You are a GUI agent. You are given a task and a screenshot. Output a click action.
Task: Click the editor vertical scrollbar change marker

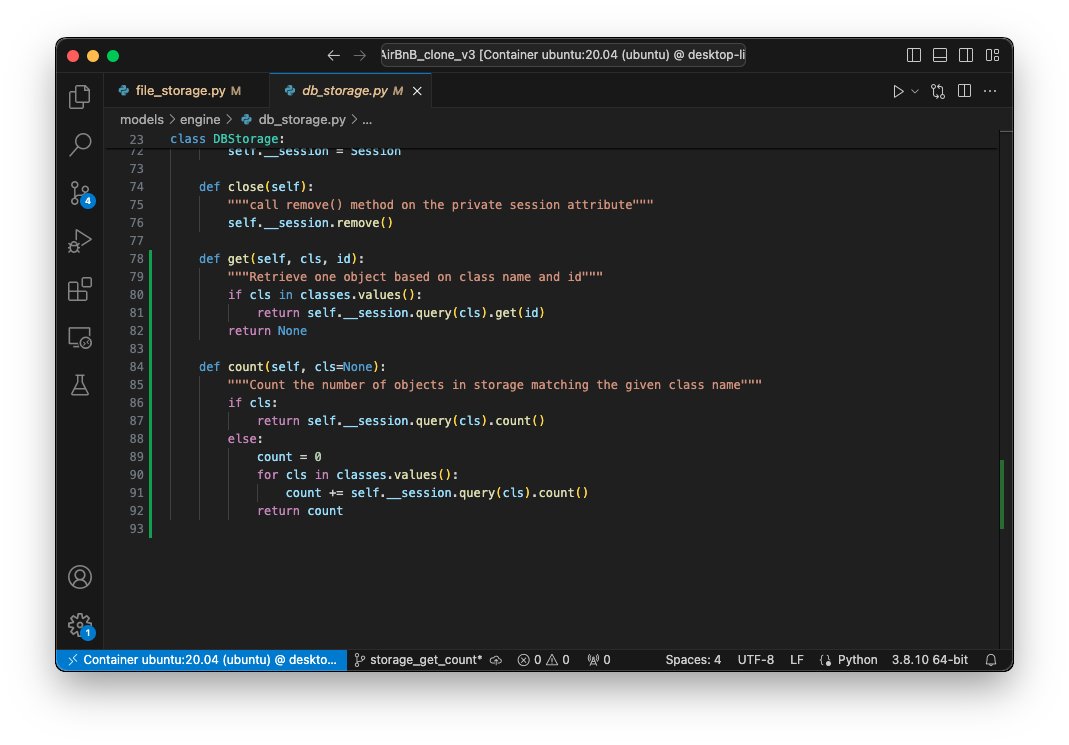(x=1002, y=494)
